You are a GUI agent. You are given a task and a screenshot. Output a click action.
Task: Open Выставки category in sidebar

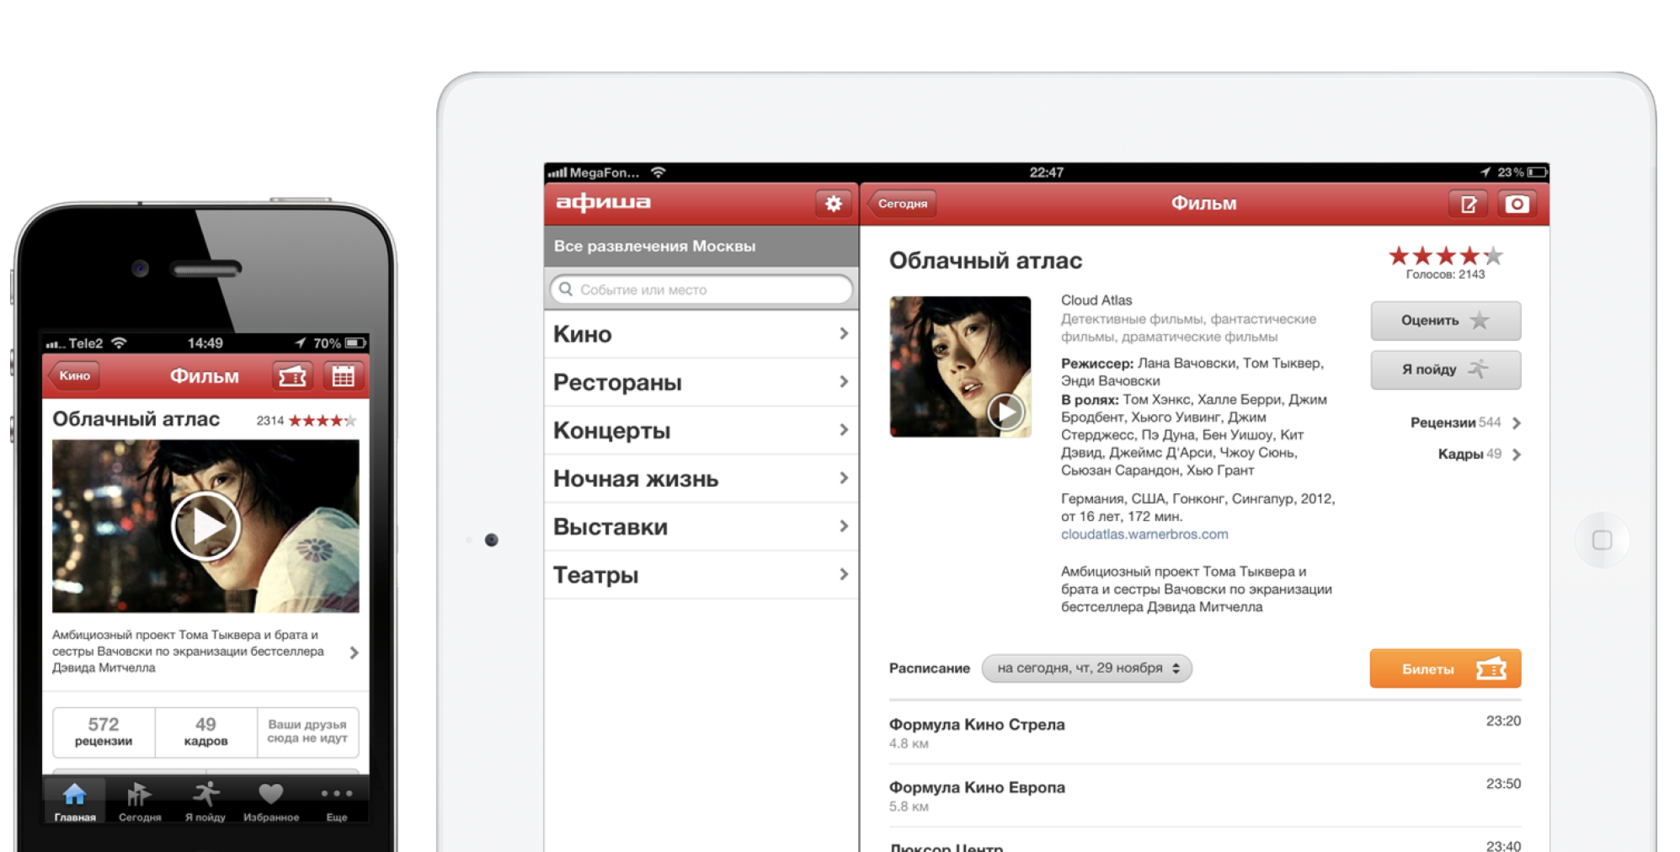pos(701,526)
